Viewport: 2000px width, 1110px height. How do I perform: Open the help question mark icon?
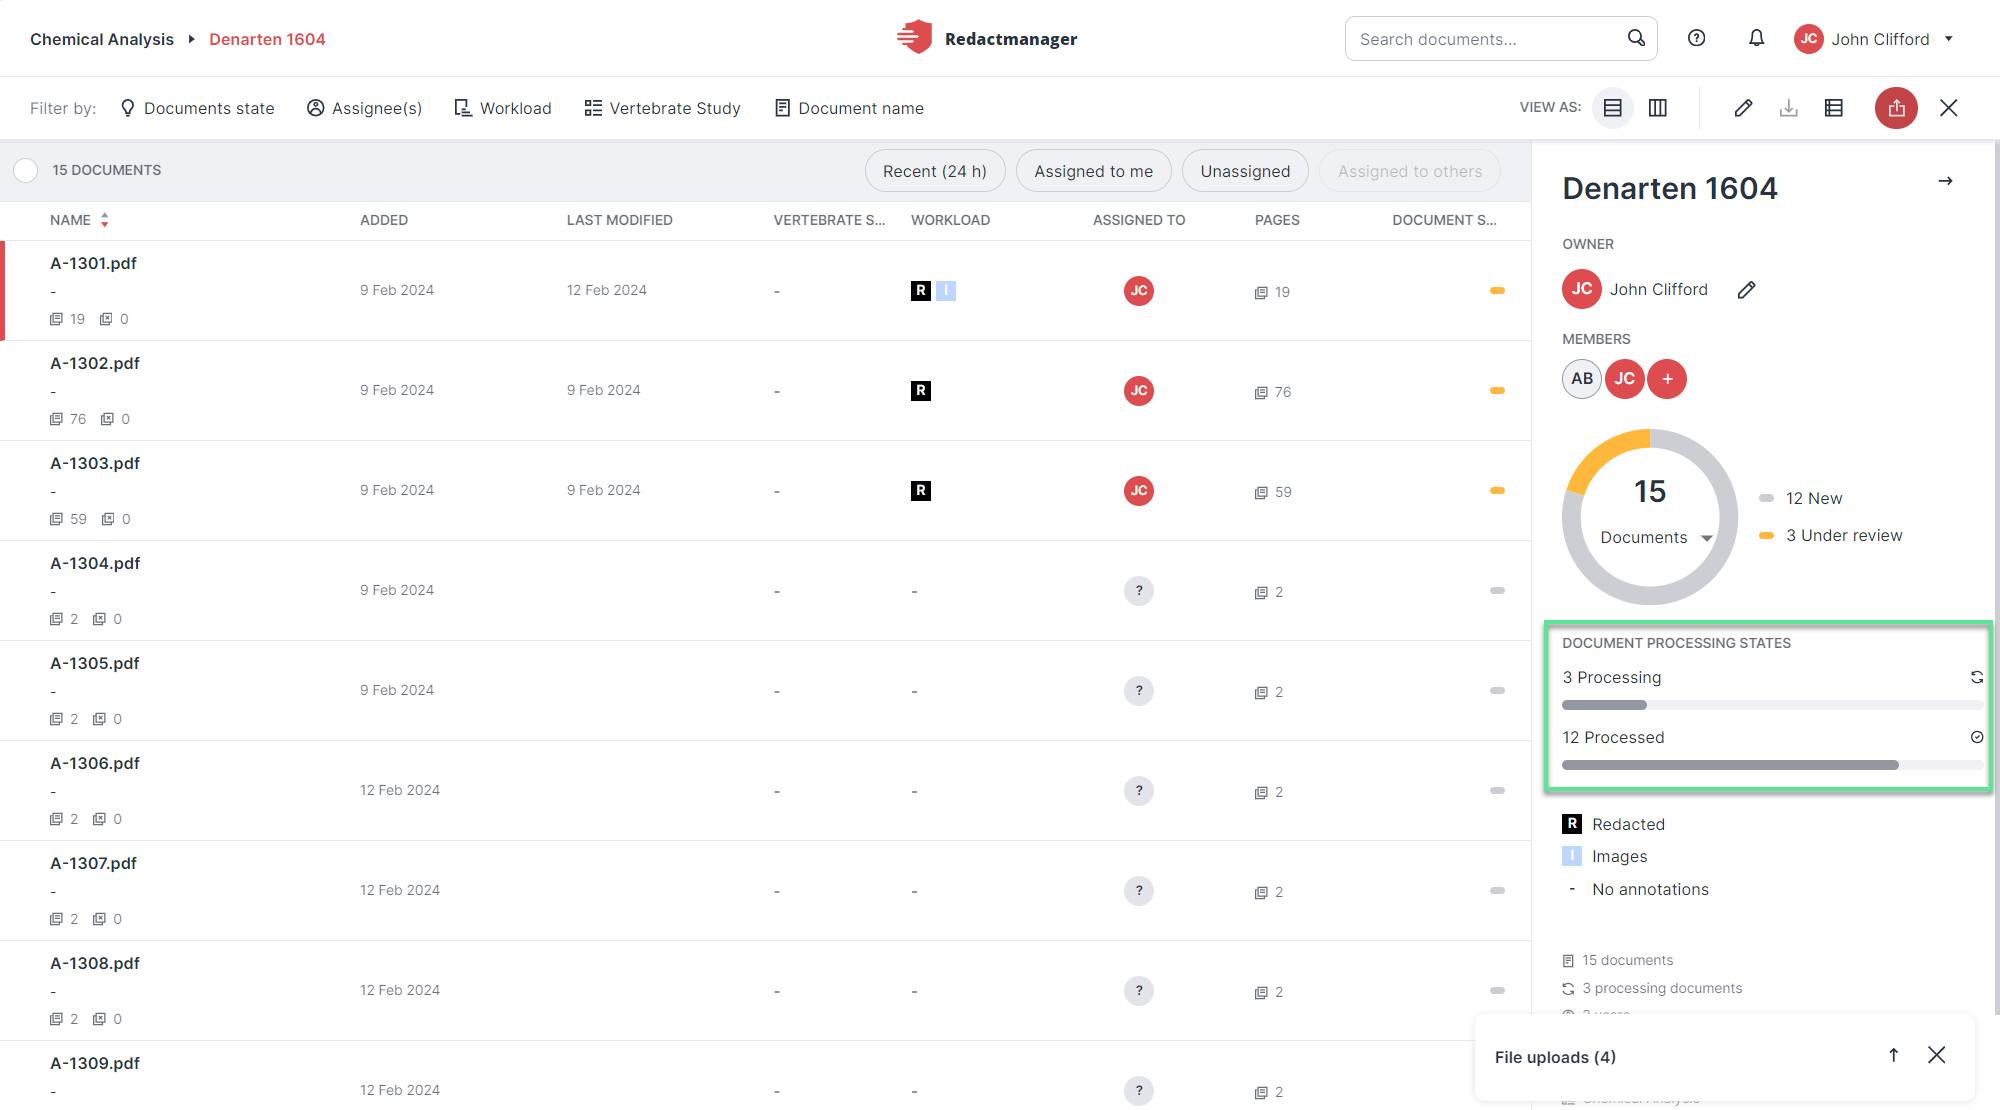(x=1696, y=38)
